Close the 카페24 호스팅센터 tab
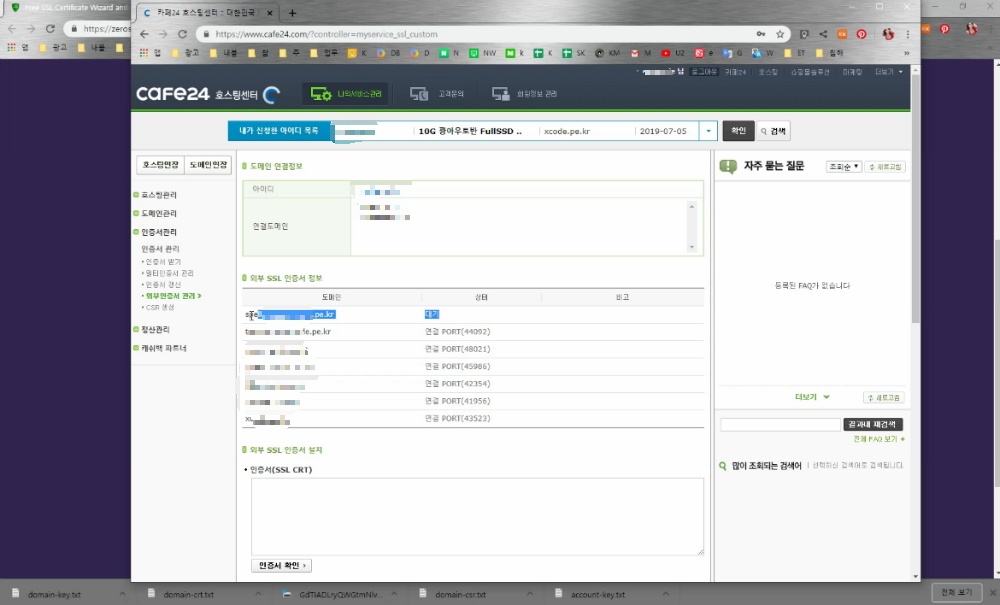Viewport: 1000px width, 605px height. (x=269, y=13)
